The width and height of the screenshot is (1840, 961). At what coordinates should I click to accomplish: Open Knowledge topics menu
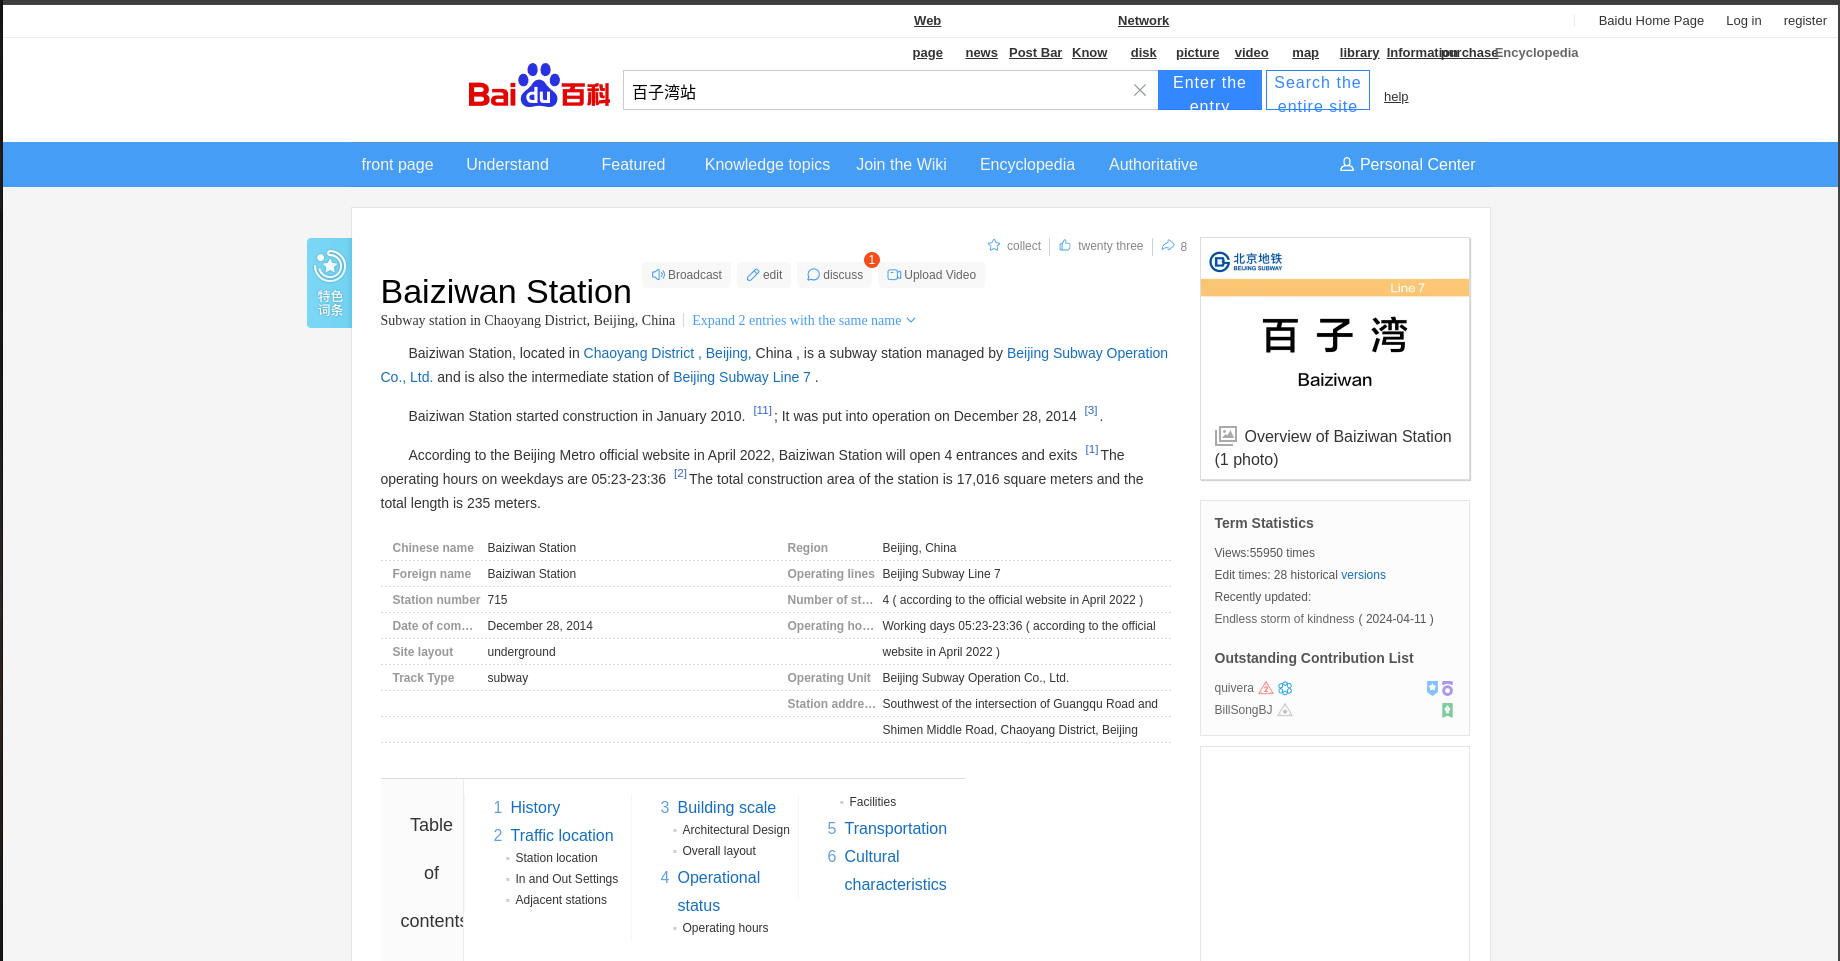[x=767, y=164]
